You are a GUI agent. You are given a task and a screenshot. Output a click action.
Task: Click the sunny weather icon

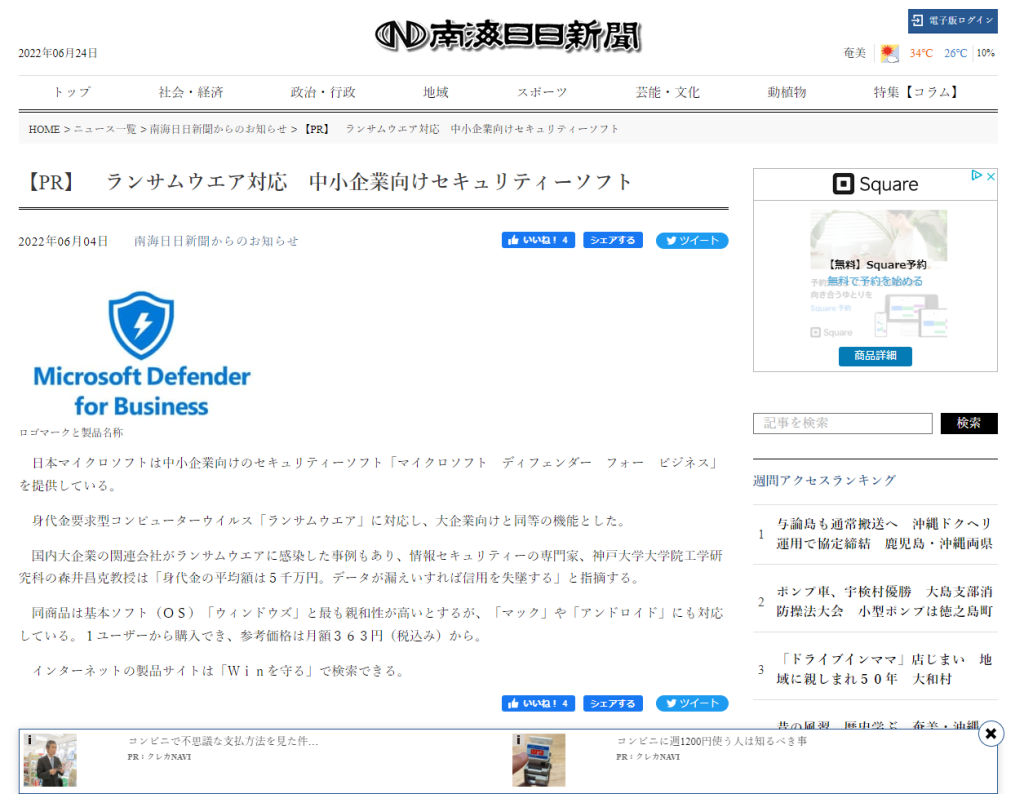coord(889,53)
